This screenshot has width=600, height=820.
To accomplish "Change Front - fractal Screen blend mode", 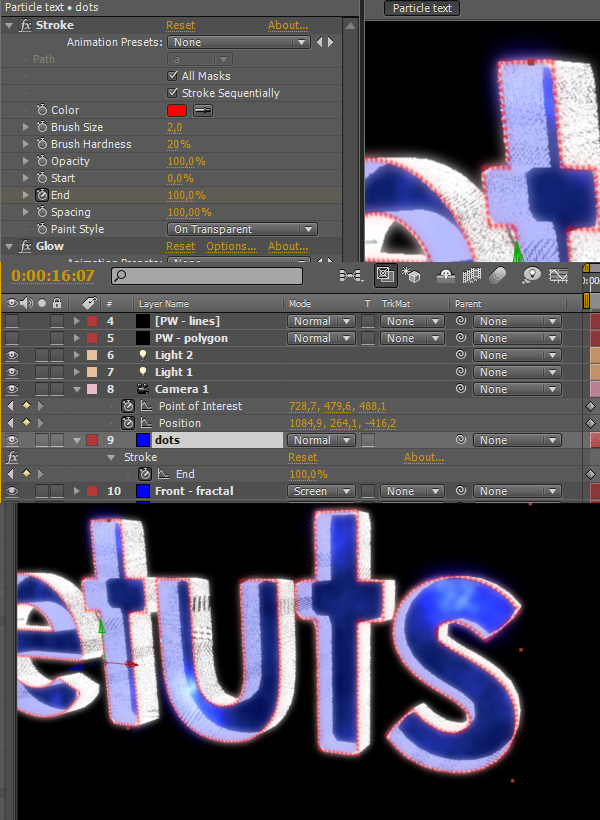I will (321, 491).
